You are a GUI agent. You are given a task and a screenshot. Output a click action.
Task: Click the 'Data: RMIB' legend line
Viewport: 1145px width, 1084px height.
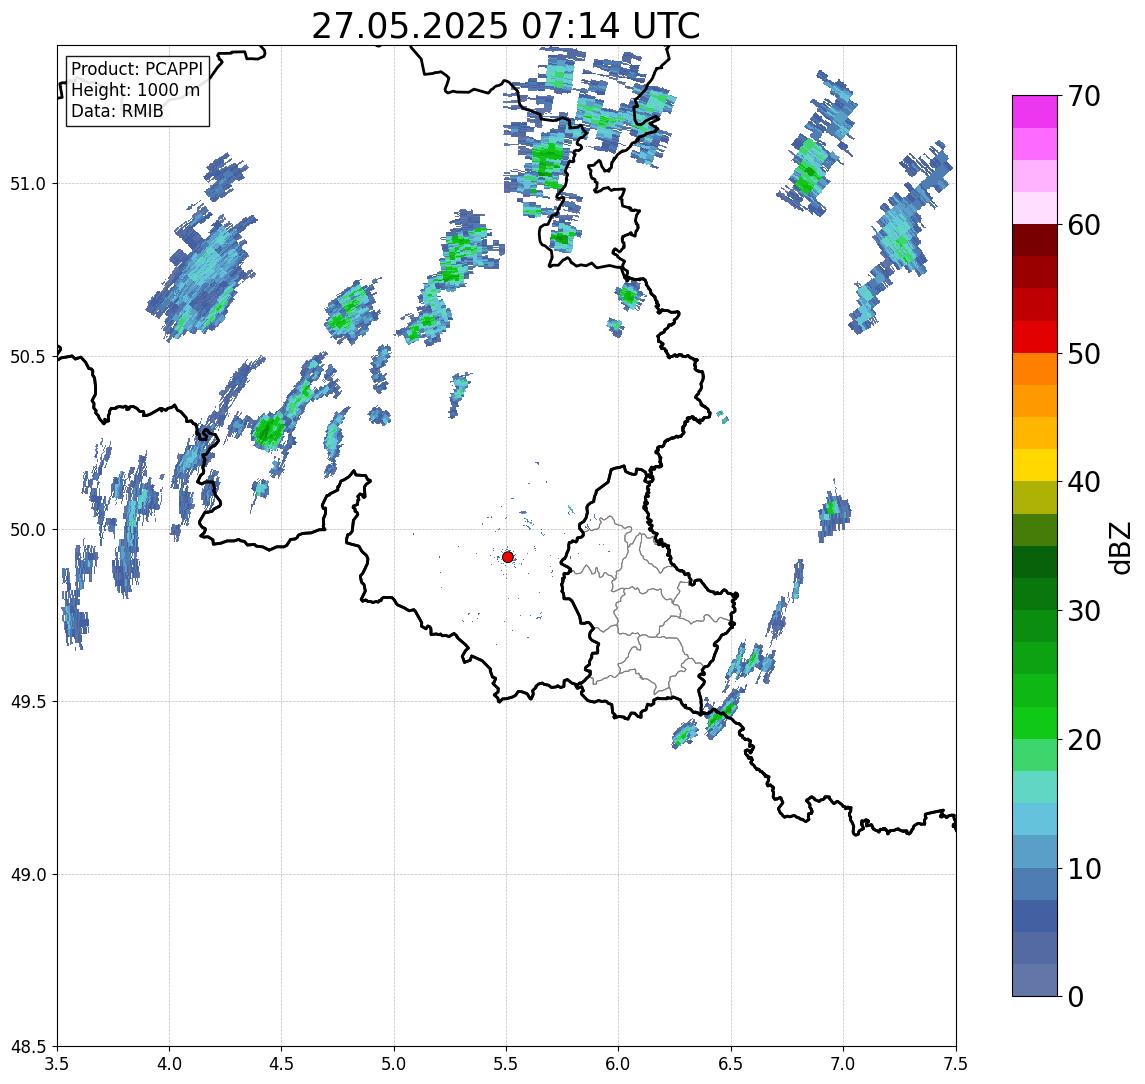pyautogui.click(x=118, y=112)
